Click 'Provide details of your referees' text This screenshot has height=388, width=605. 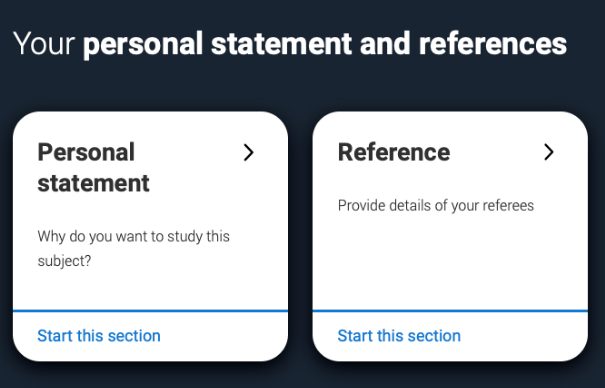436,206
